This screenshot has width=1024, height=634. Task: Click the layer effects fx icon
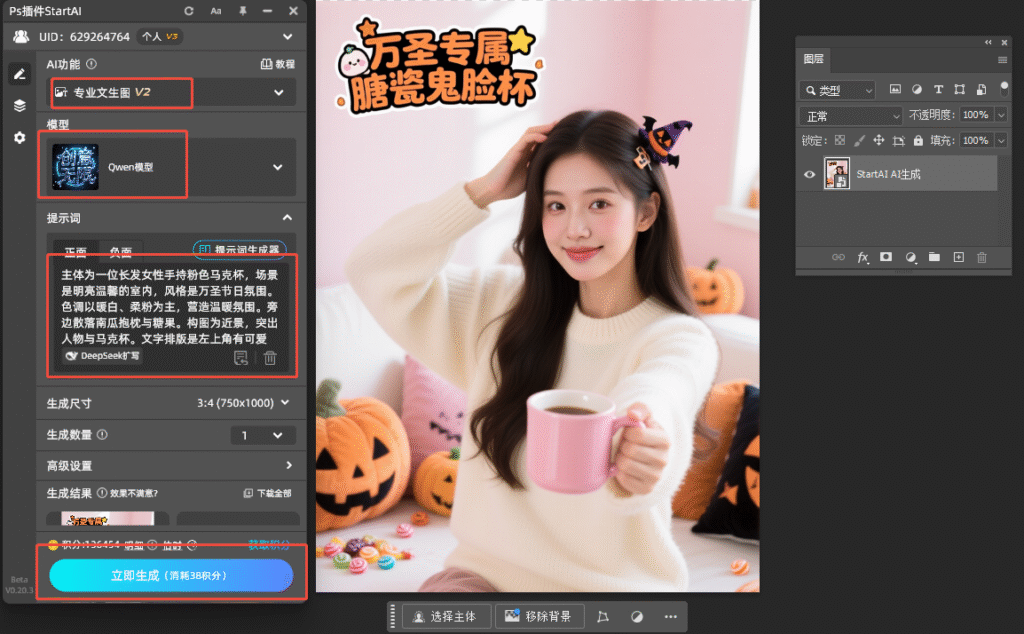(862, 257)
